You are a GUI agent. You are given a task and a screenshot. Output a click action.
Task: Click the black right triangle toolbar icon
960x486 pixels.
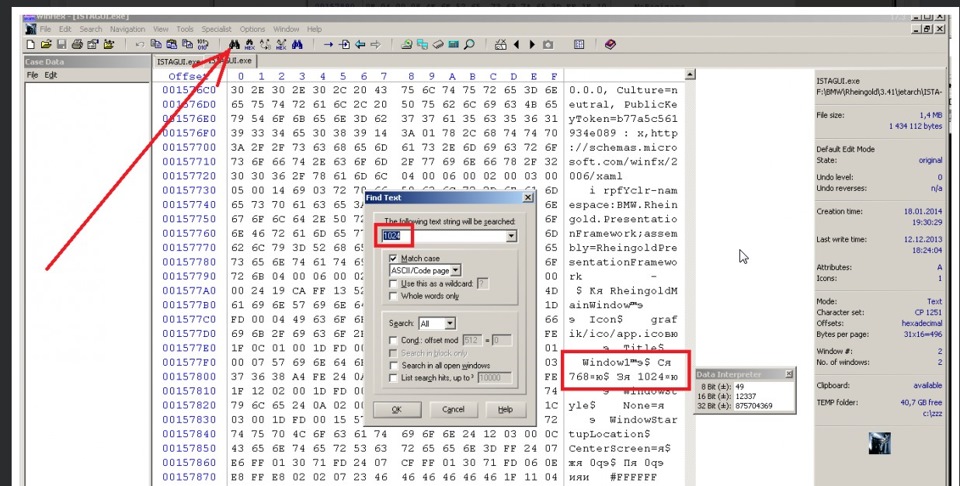tap(532, 45)
